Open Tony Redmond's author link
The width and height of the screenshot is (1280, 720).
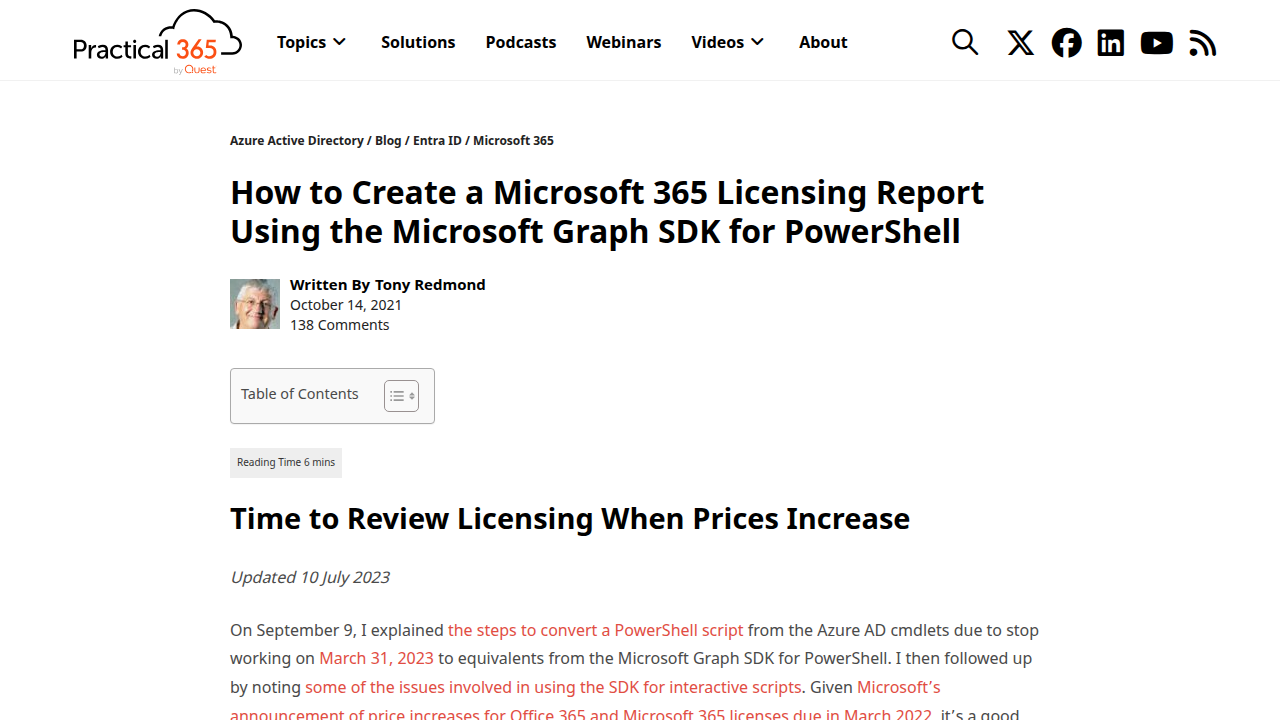(430, 285)
